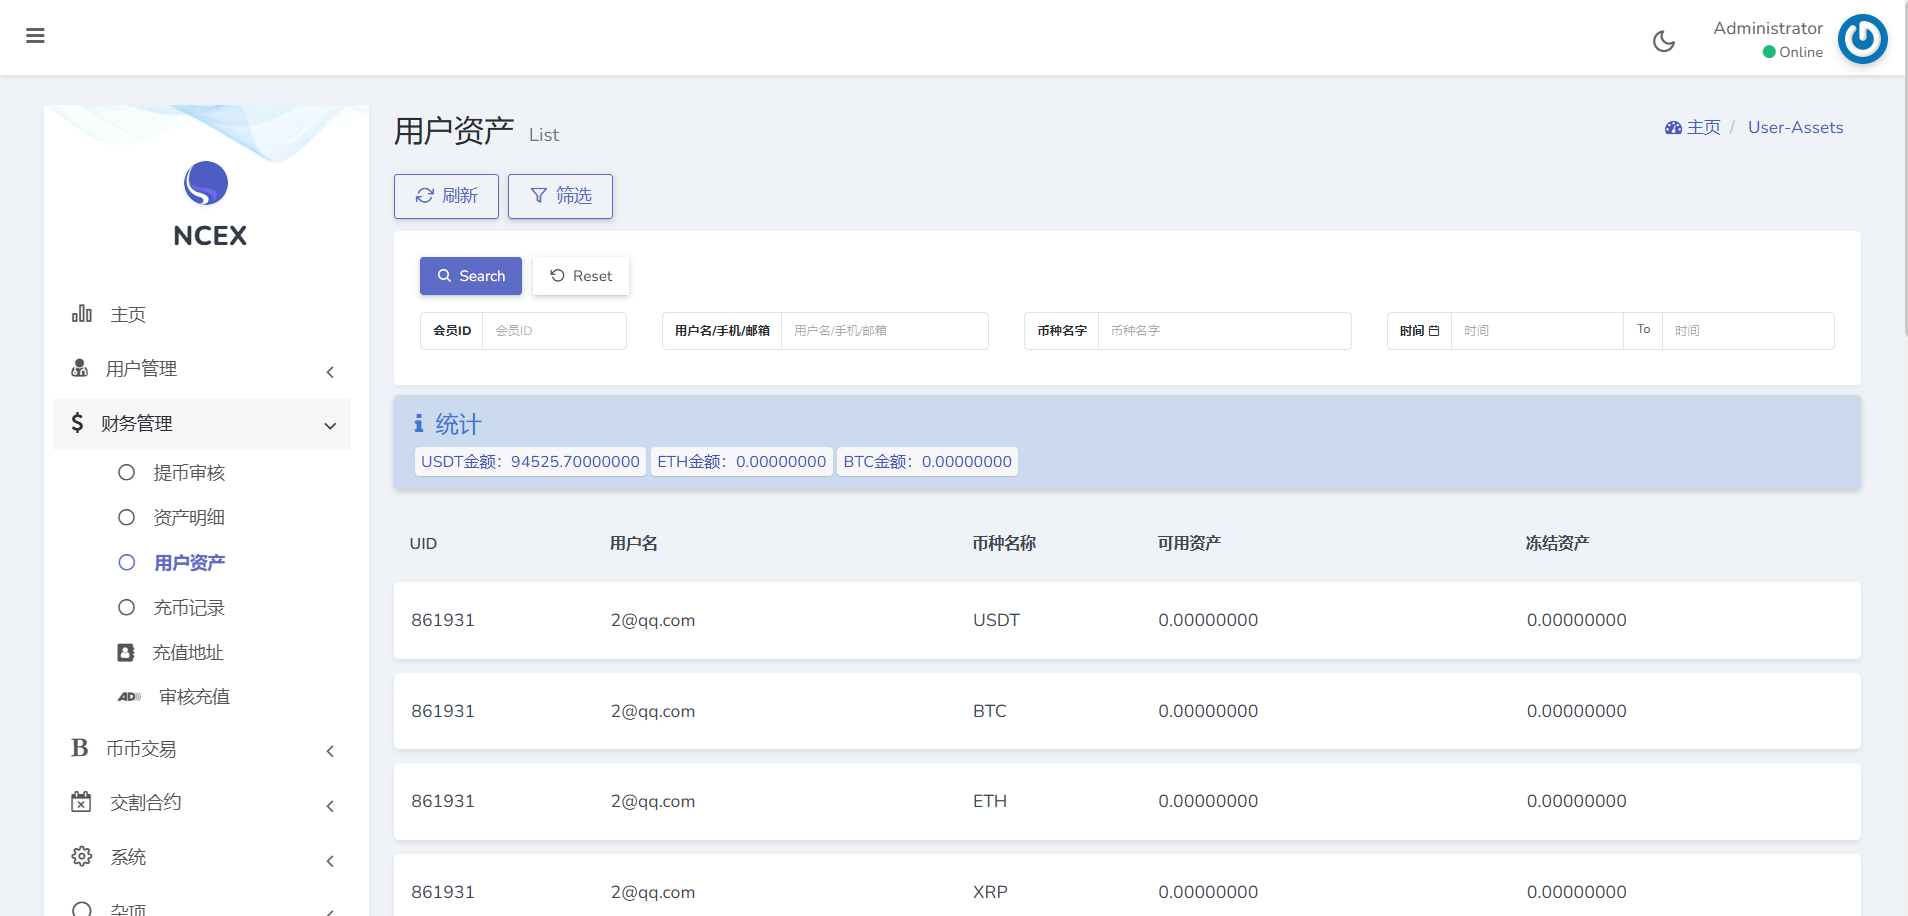Image resolution: width=1908 pixels, height=916 pixels.
Task: Select the 提币审核 menu item
Action: click(x=188, y=473)
